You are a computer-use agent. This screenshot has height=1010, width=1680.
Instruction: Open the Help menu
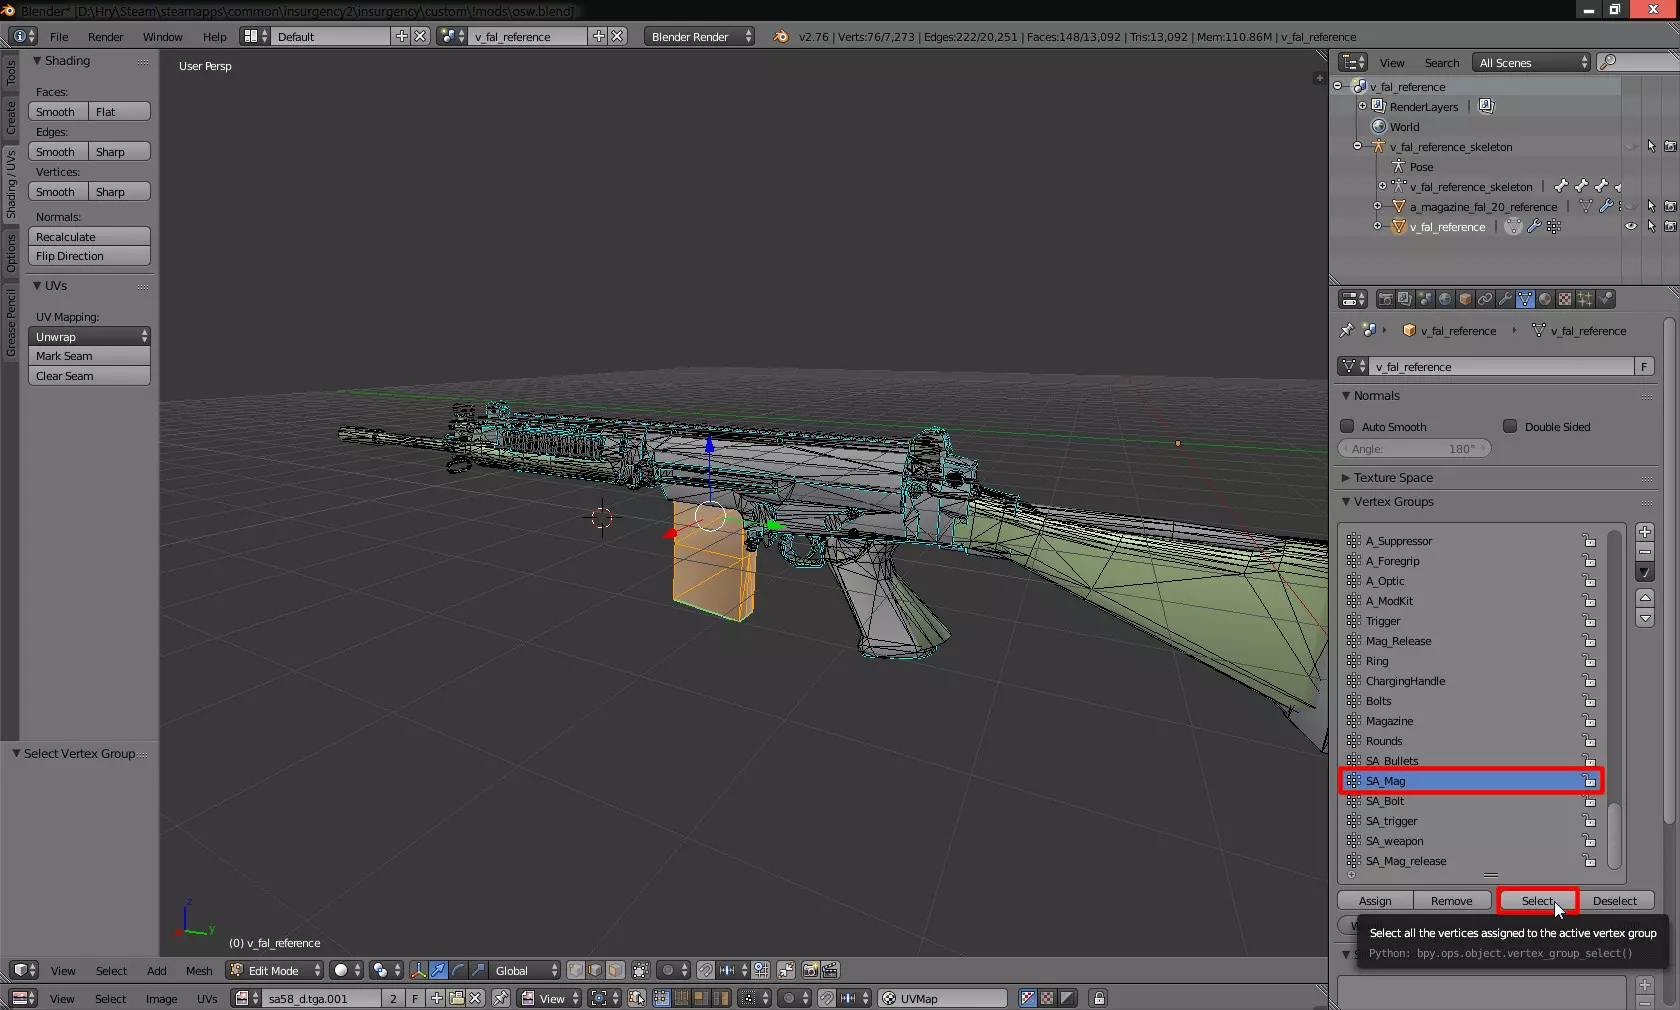coord(215,36)
